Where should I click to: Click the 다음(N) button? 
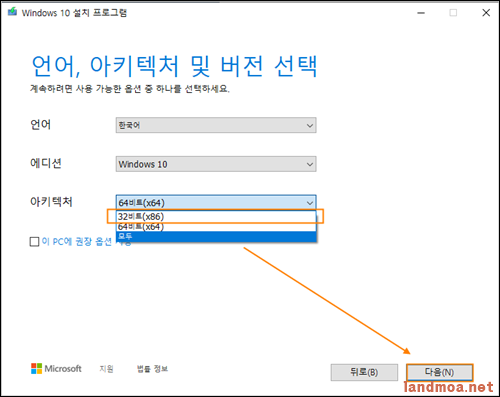(x=439, y=372)
